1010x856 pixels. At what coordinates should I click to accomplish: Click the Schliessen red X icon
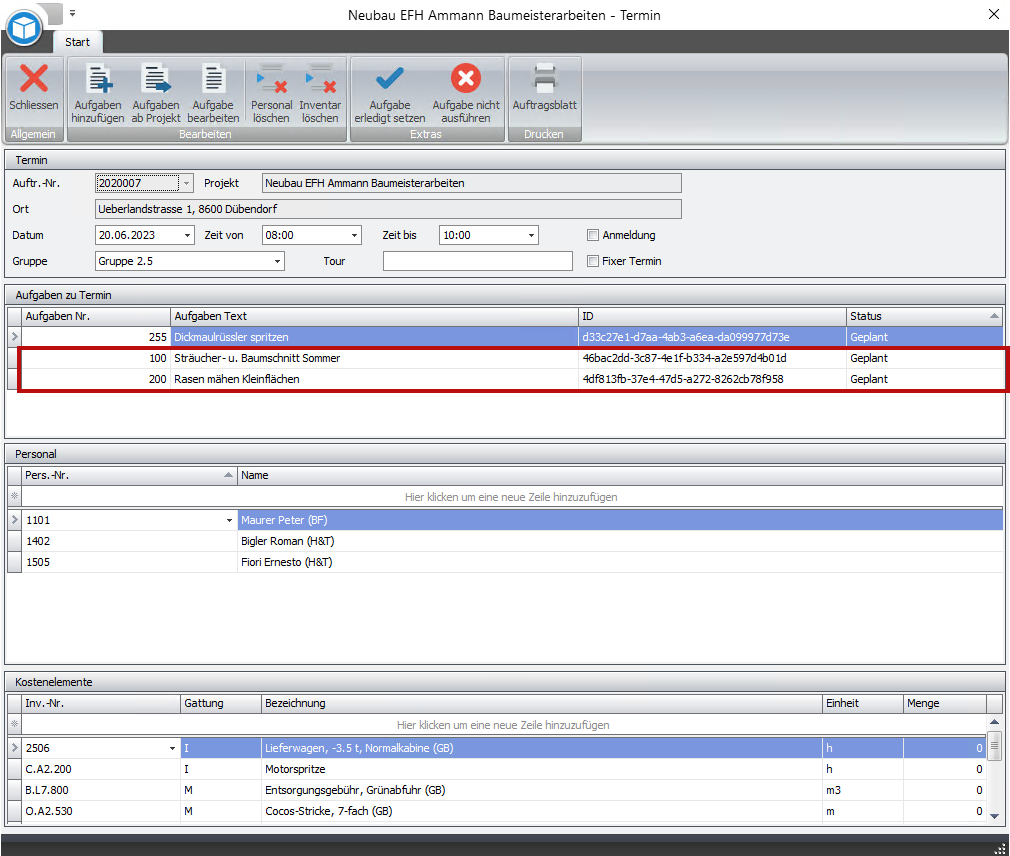(x=33, y=79)
